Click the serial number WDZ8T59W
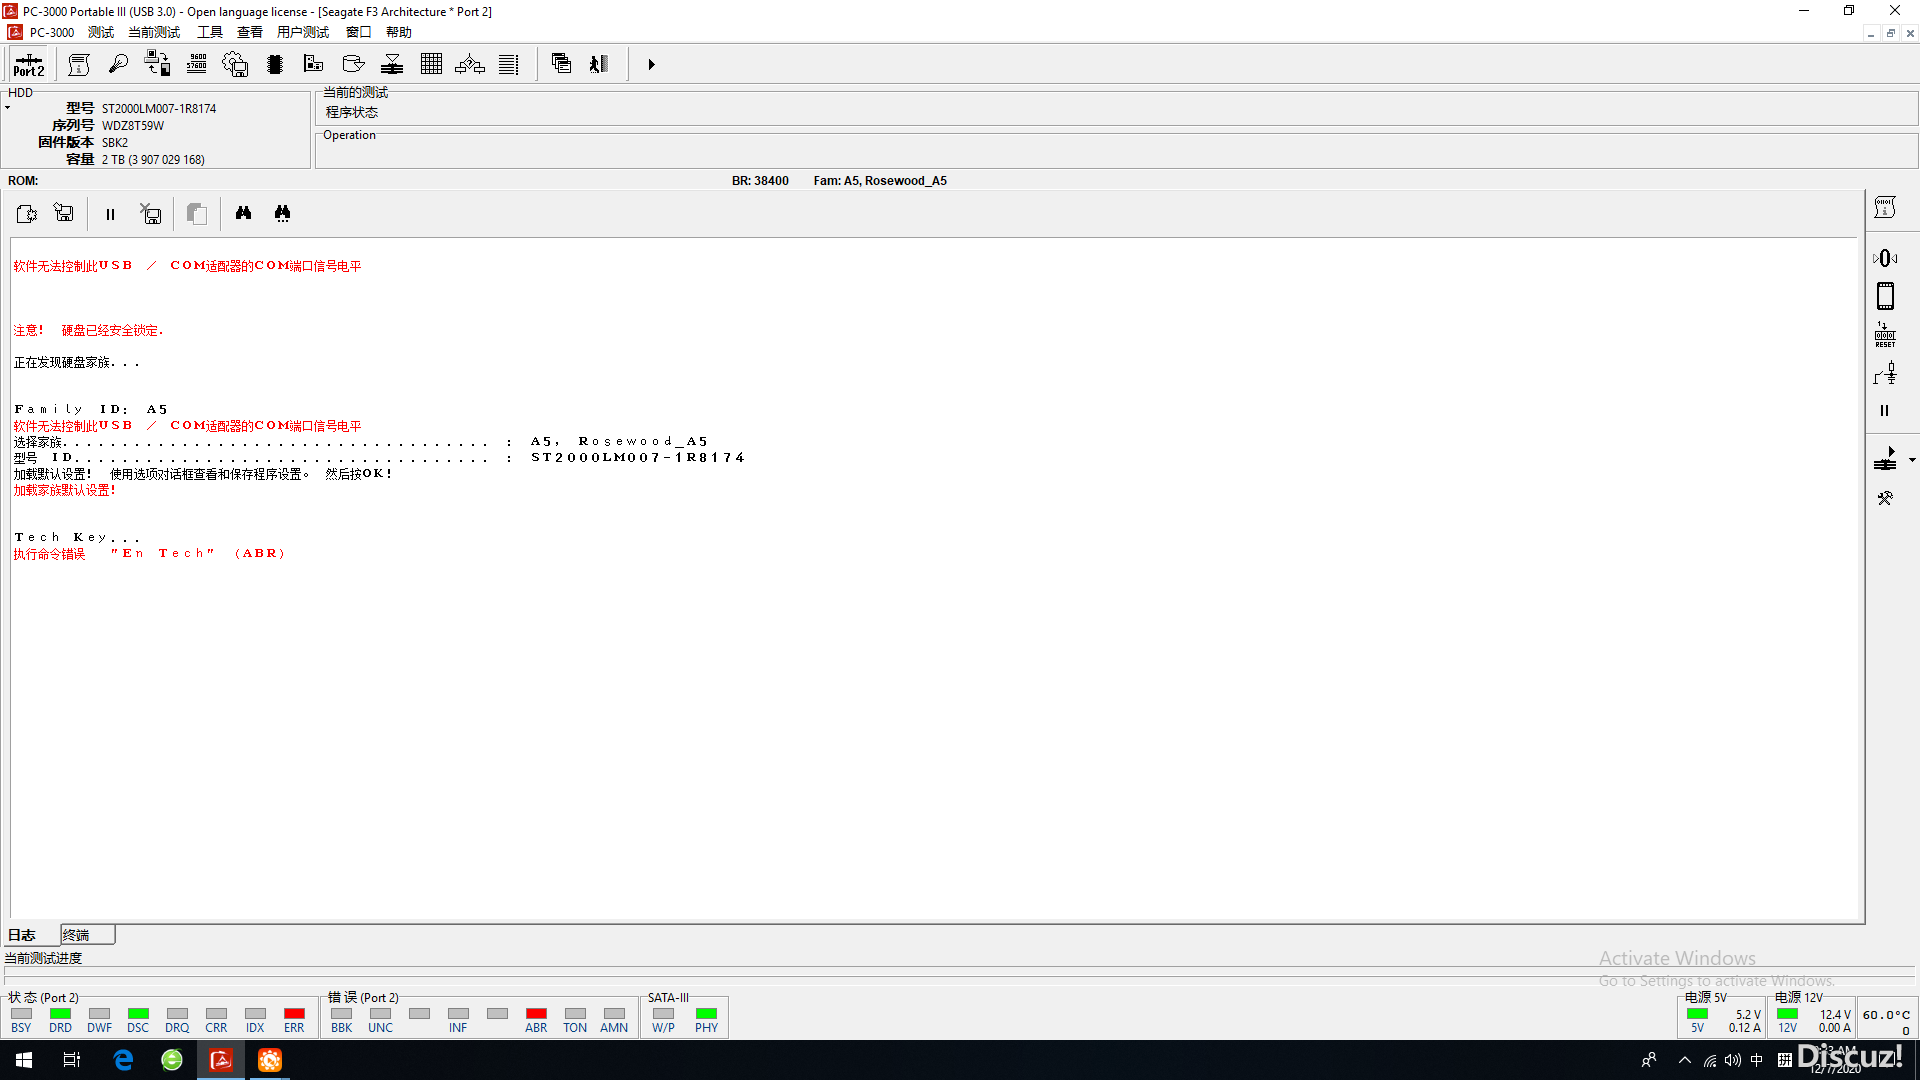The height and width of the screenshot is (1080, 1920). (133, 125)
